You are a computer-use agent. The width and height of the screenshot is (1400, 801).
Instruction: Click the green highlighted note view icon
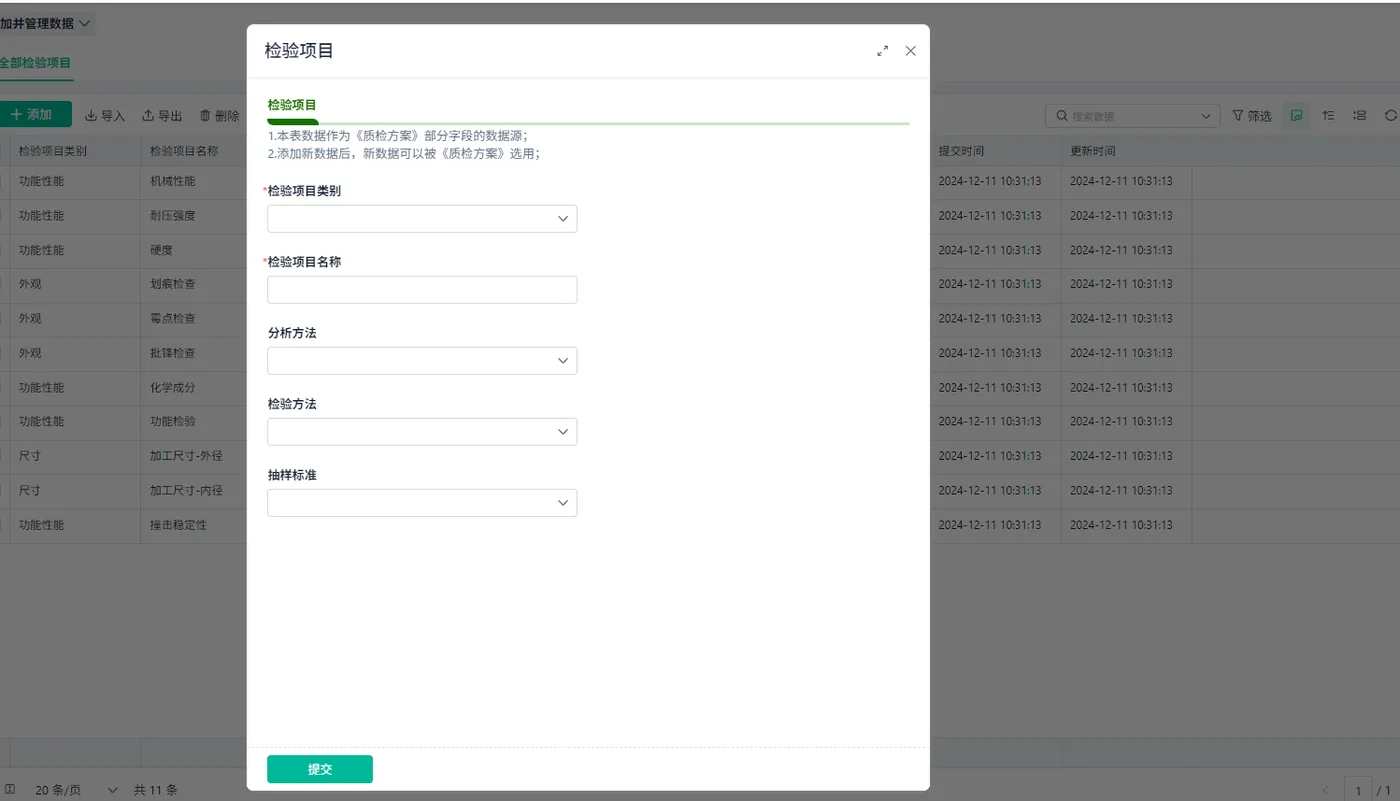tap(1297, 116)
